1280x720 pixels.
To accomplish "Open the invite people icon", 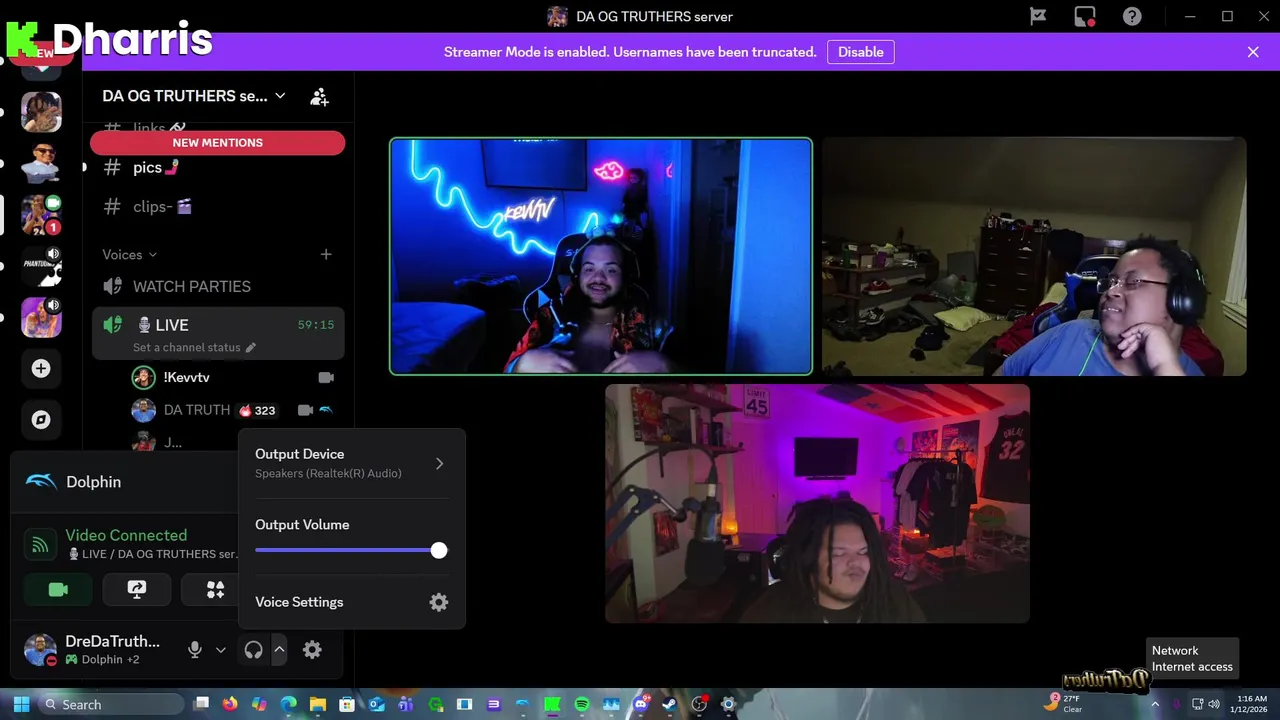I will click(319, 96).
